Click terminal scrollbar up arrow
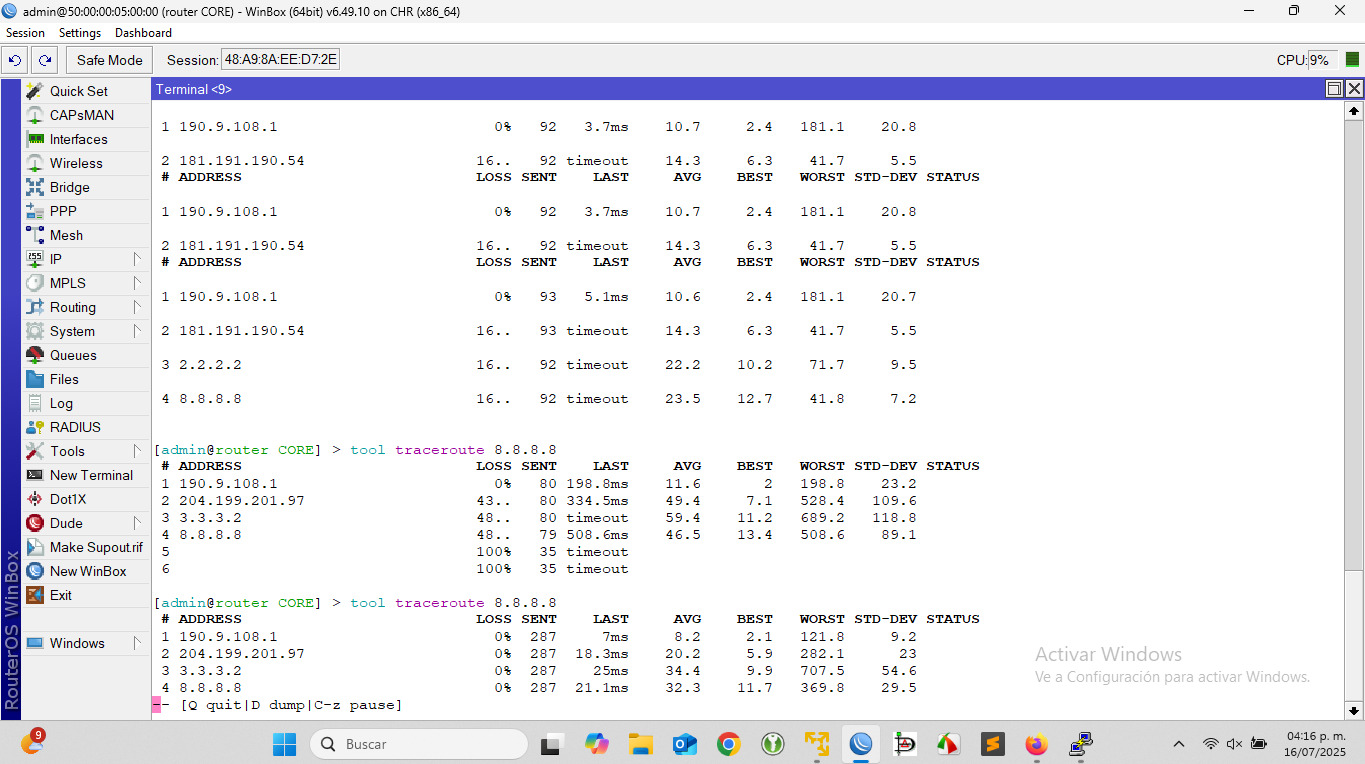Image resolution: width=1365 pixels, height=764 pixels. [1355, 111]
